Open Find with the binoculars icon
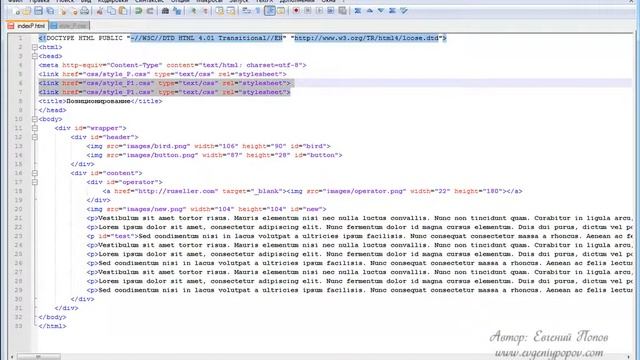The image size is (640, 360). pyautogui.click(x=165, y=11)
